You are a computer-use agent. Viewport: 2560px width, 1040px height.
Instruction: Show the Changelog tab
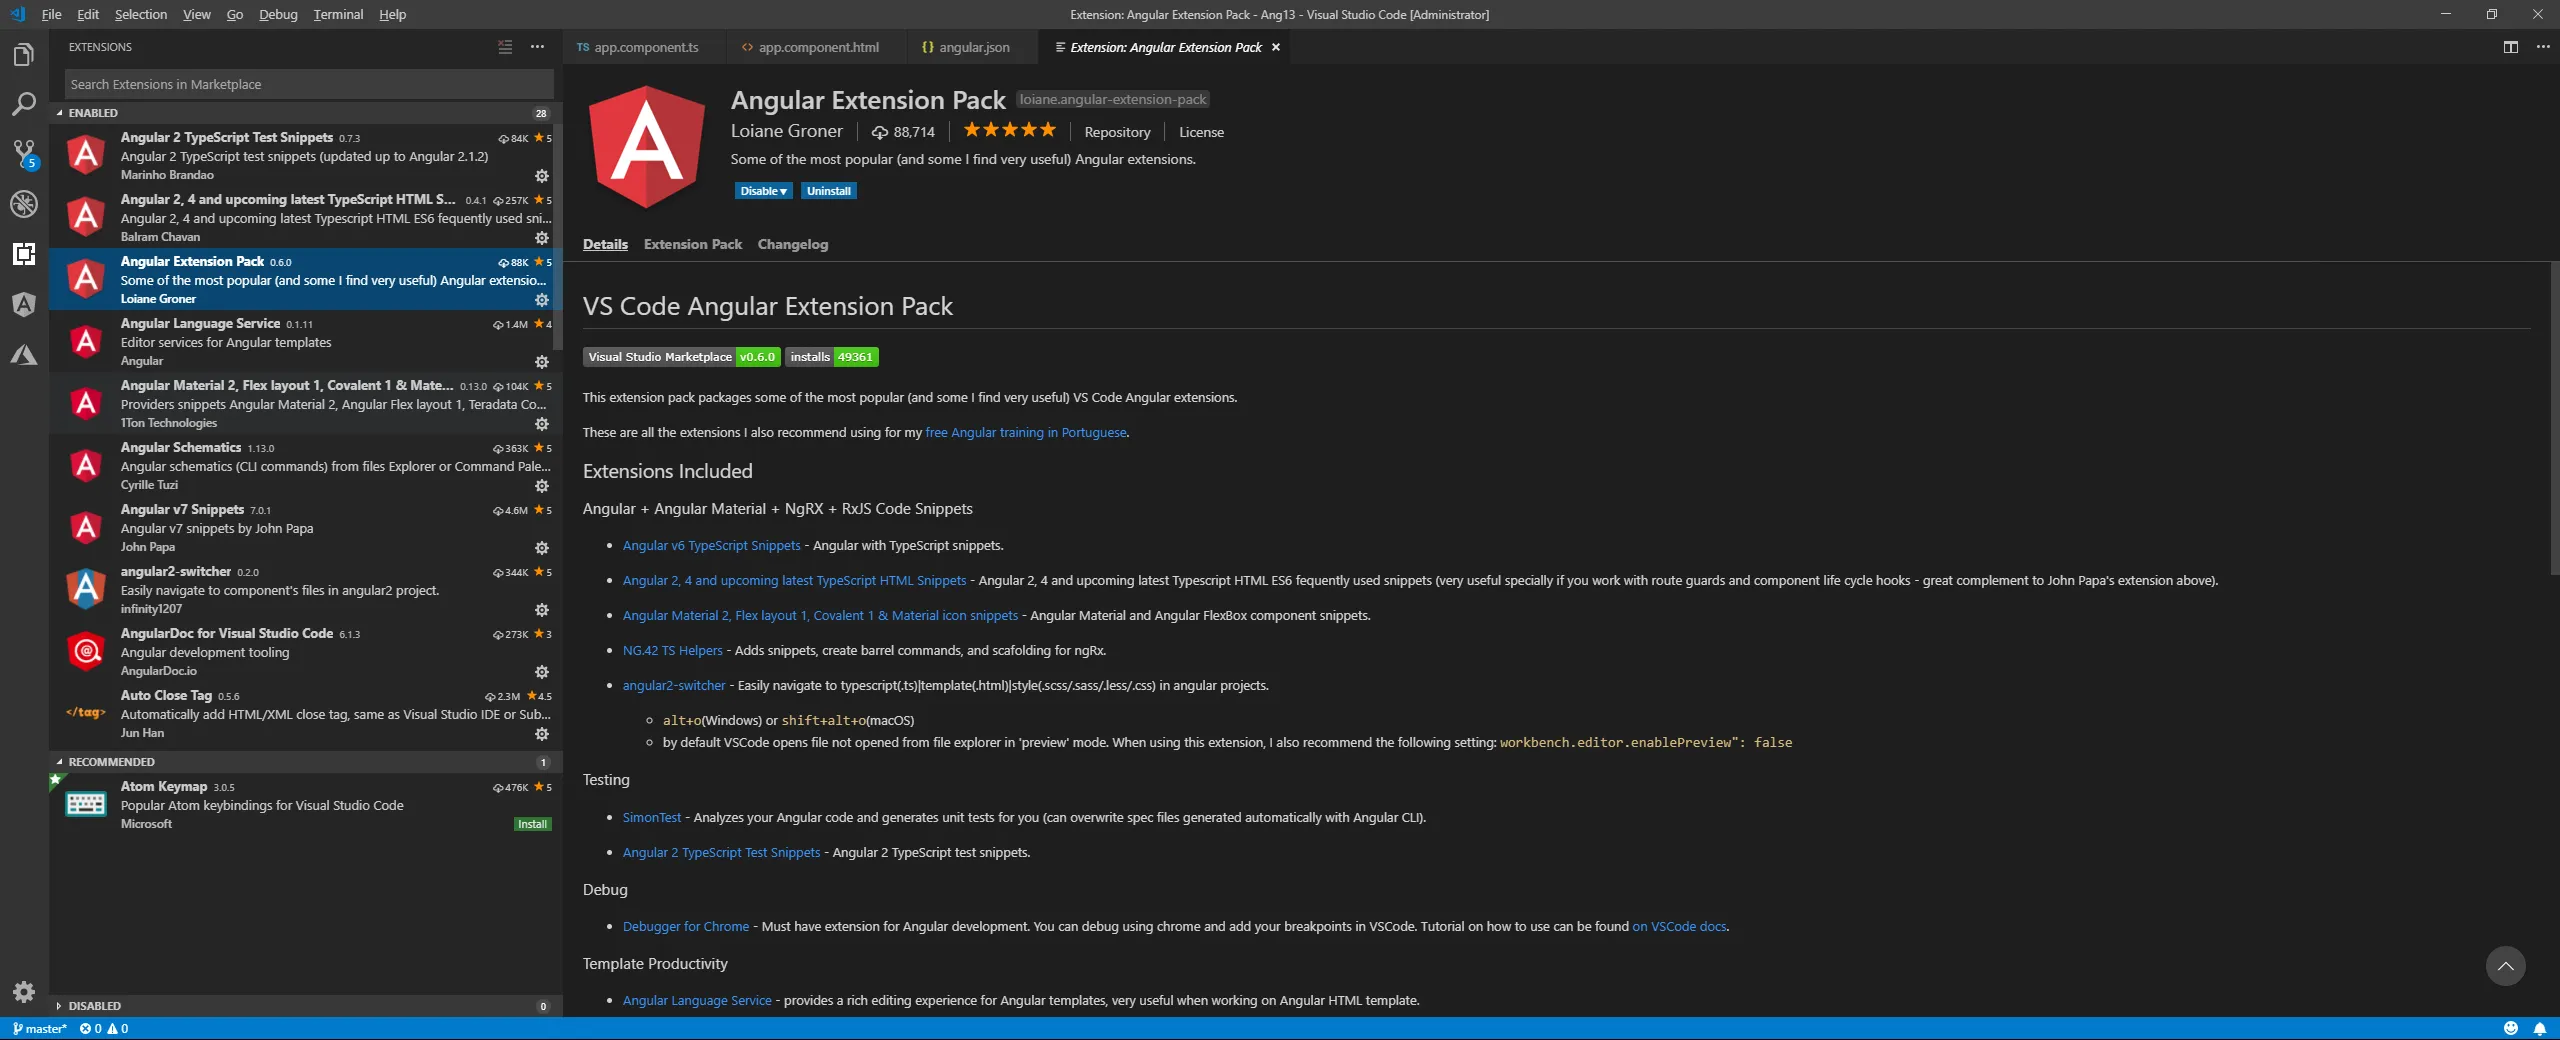(x=793, y=244)
